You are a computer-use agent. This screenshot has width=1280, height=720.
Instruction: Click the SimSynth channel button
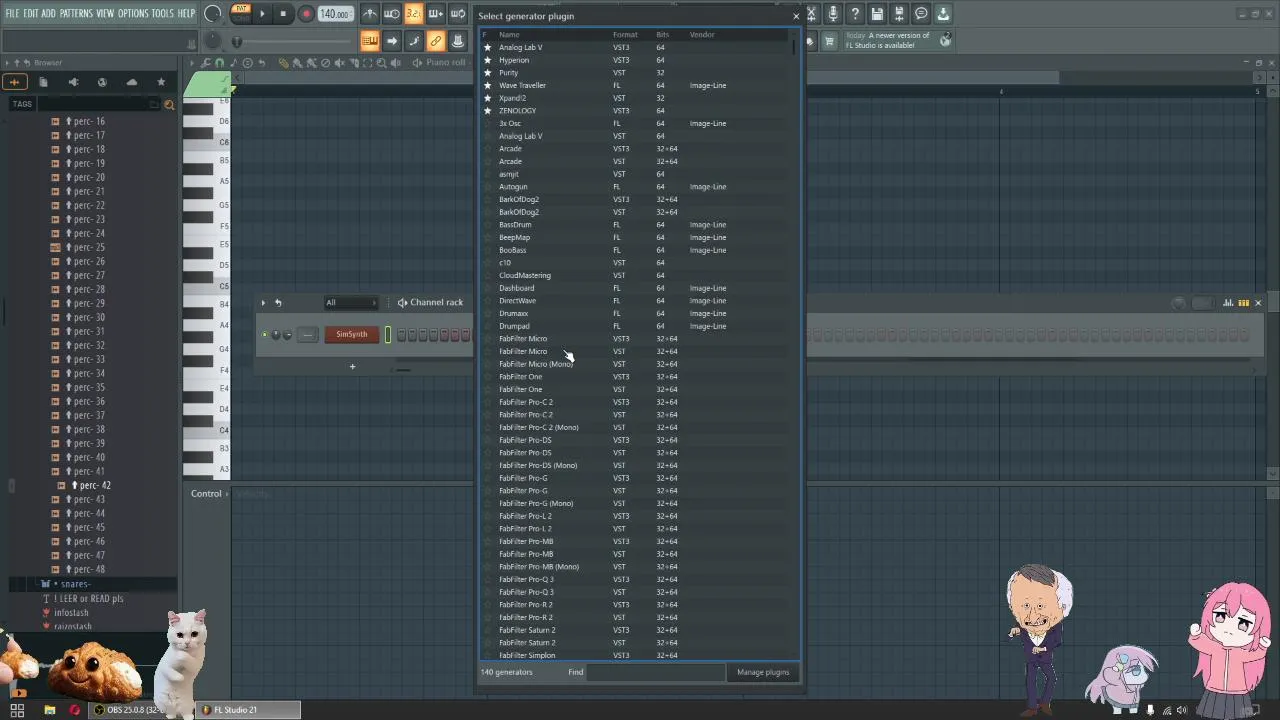tap(351, 334)
